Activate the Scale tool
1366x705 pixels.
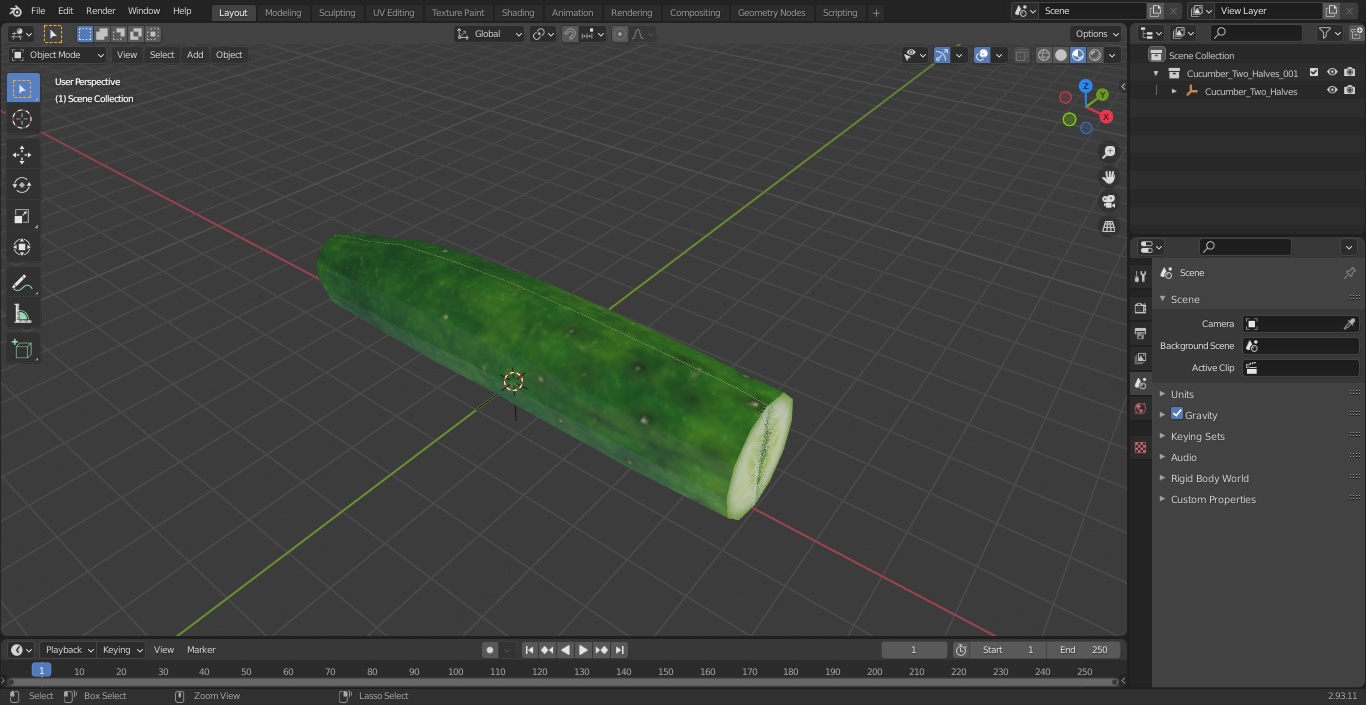click(x=22, y=216)
